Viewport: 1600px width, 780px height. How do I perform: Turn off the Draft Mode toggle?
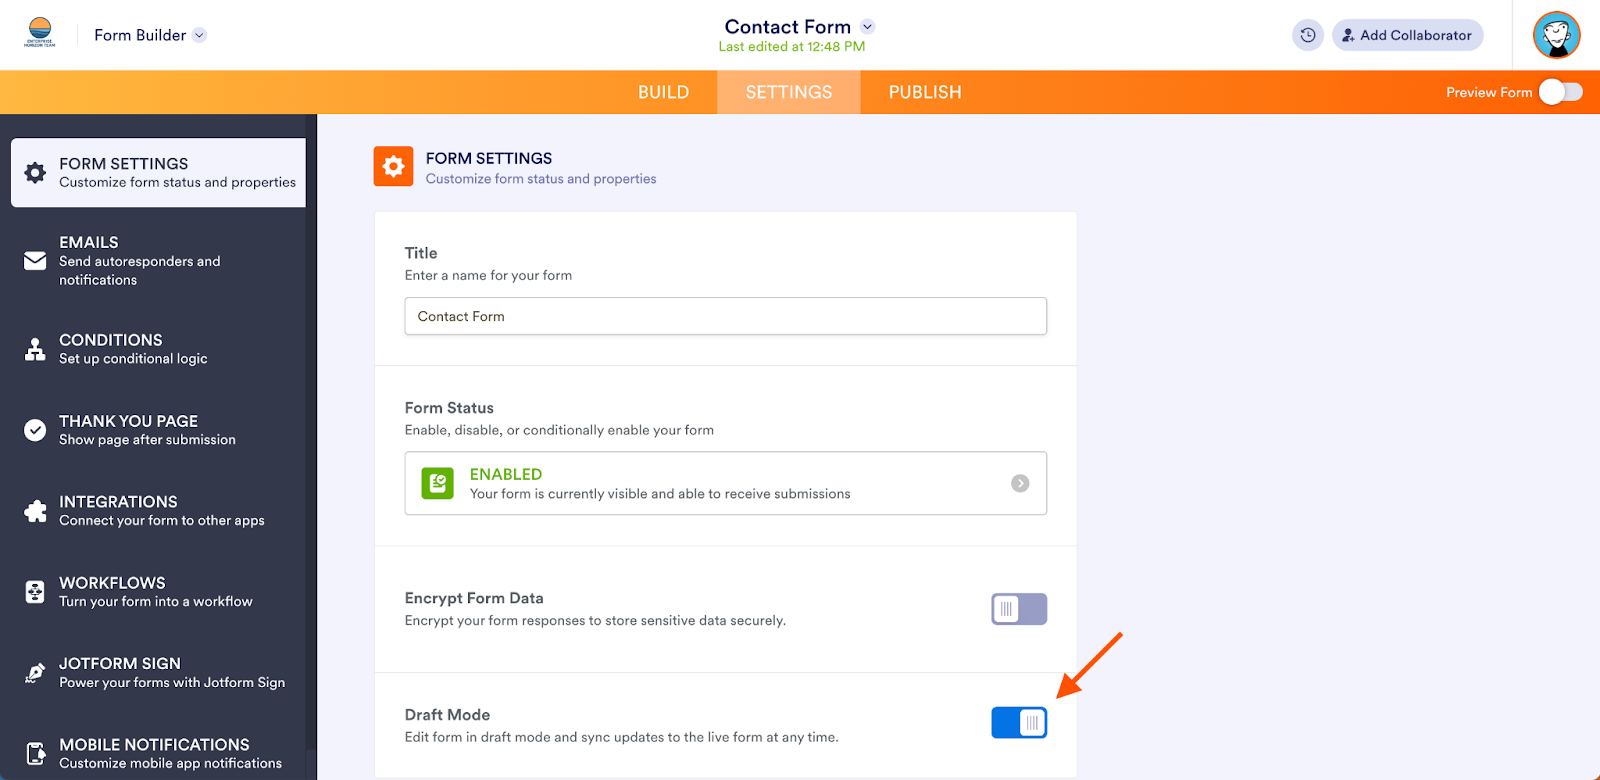point(1018,723)
